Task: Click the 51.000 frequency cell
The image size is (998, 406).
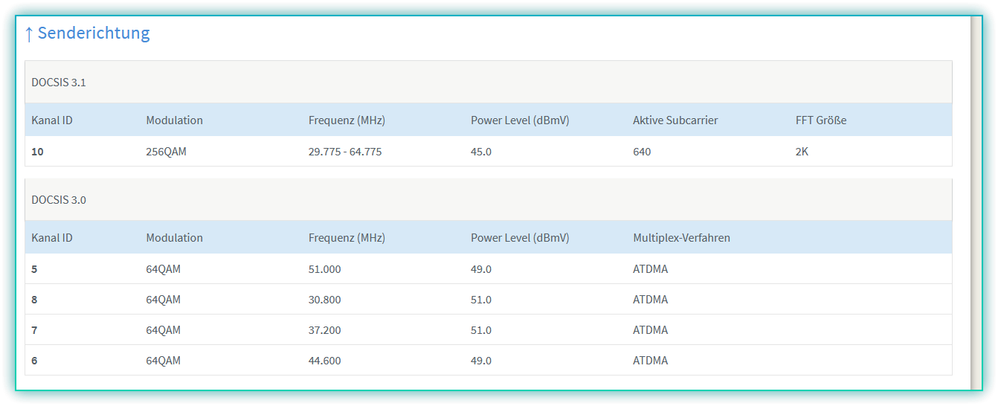Action: point(325,269)
